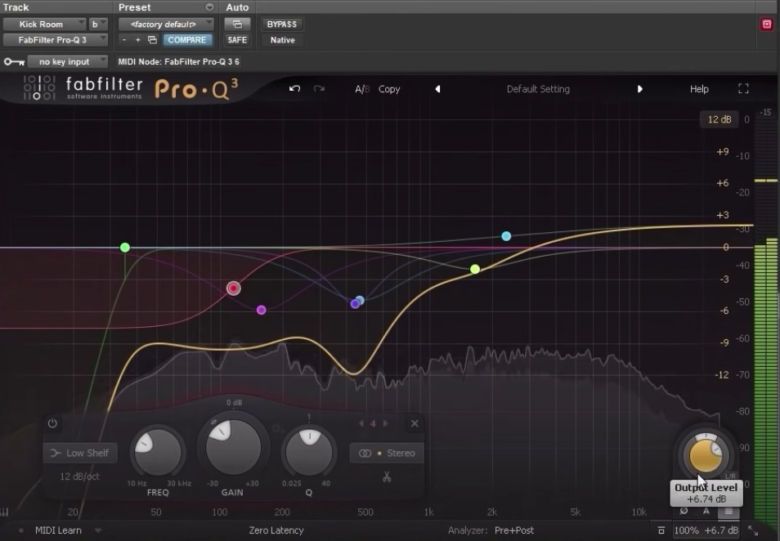Image resolution: width=780 pixels, height=541 pixels.
Task: Click the full screen mode icon
Action: [x=743, y=89]
